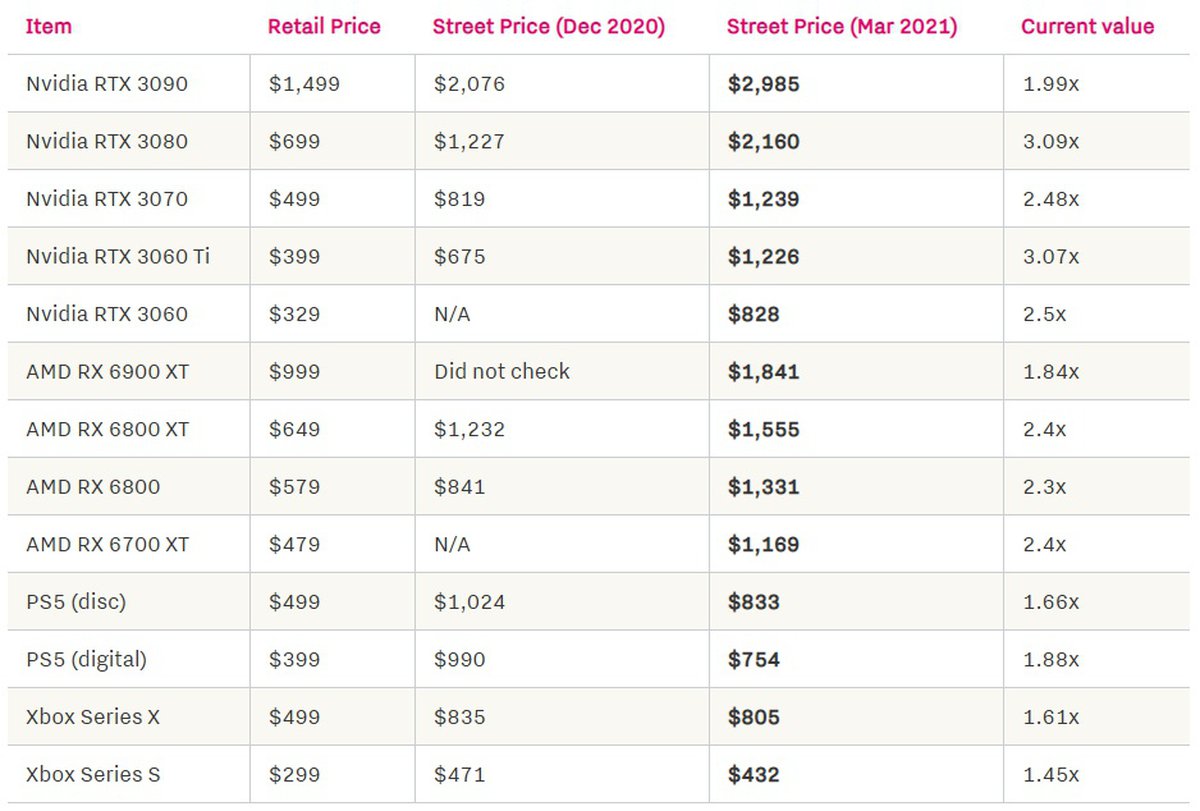Screen dimensions: 1200x811
Task: Select the Street Price (Dec 2020) header
Action: (548, 27)
